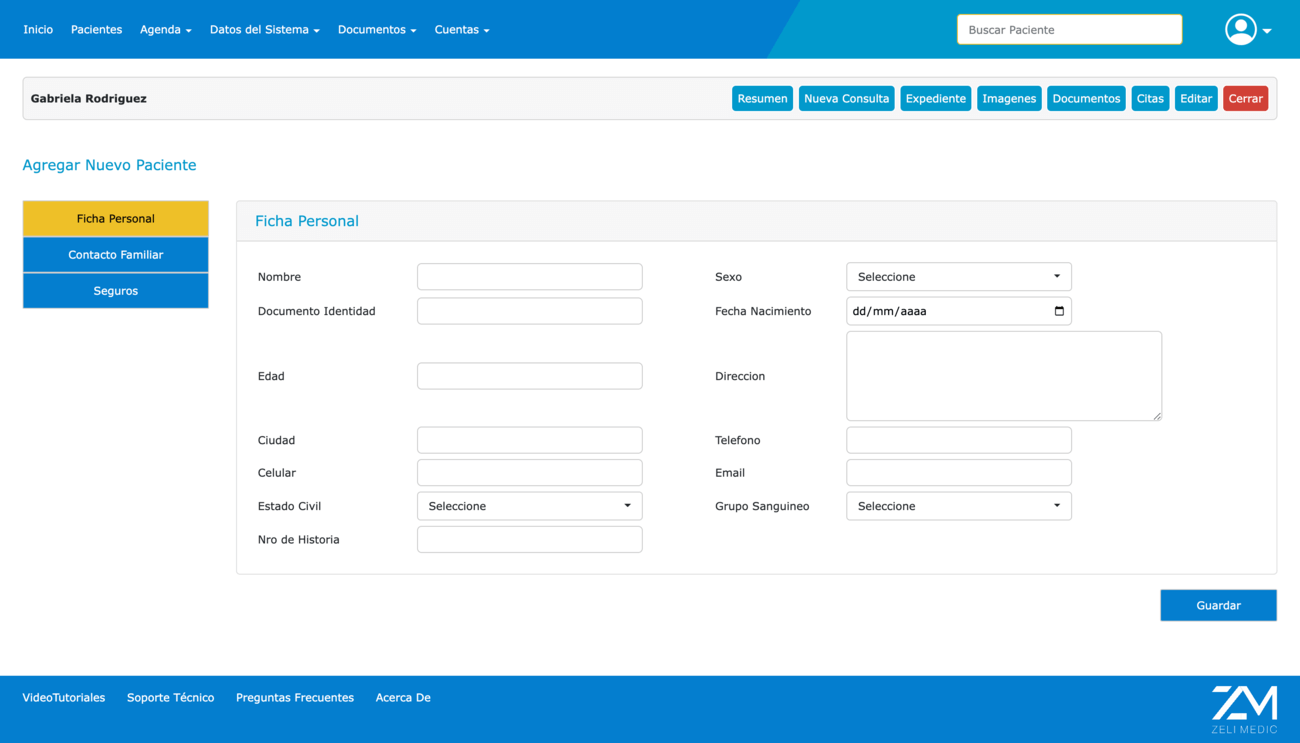Screen dimensions: 1300x743
Task: Expand the Agenda menu
Action: coord(165,29)
